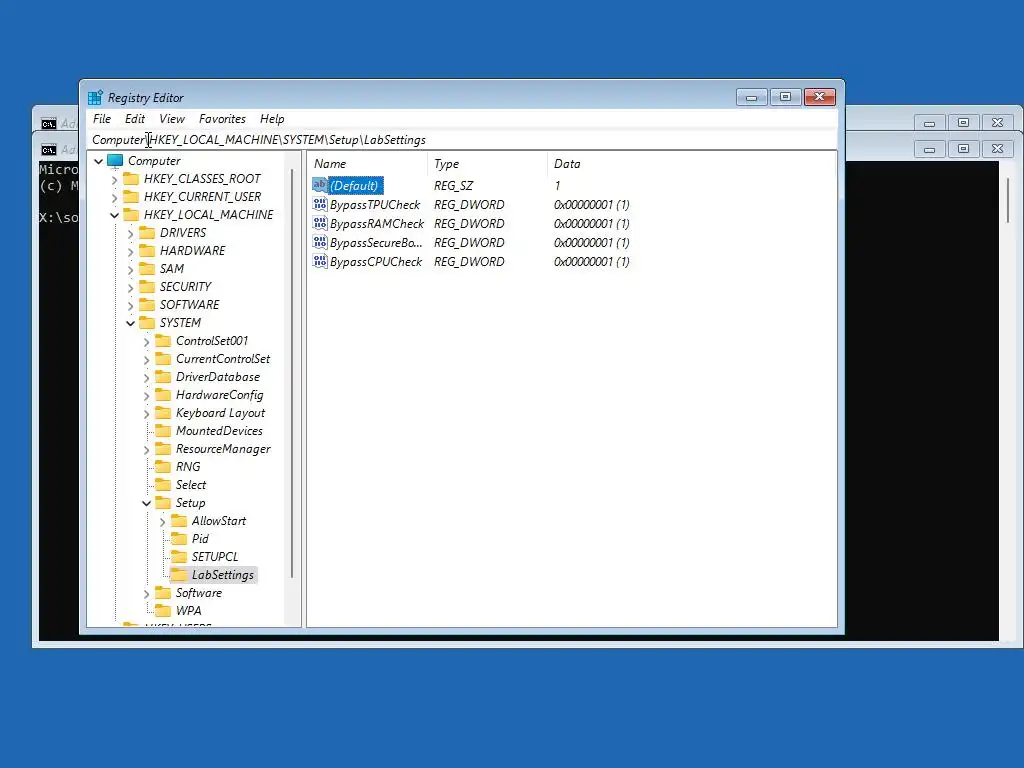1024x768 pixels.
Task: Click the HARDWARE folder icon
Action: click(x=148, y=251)
